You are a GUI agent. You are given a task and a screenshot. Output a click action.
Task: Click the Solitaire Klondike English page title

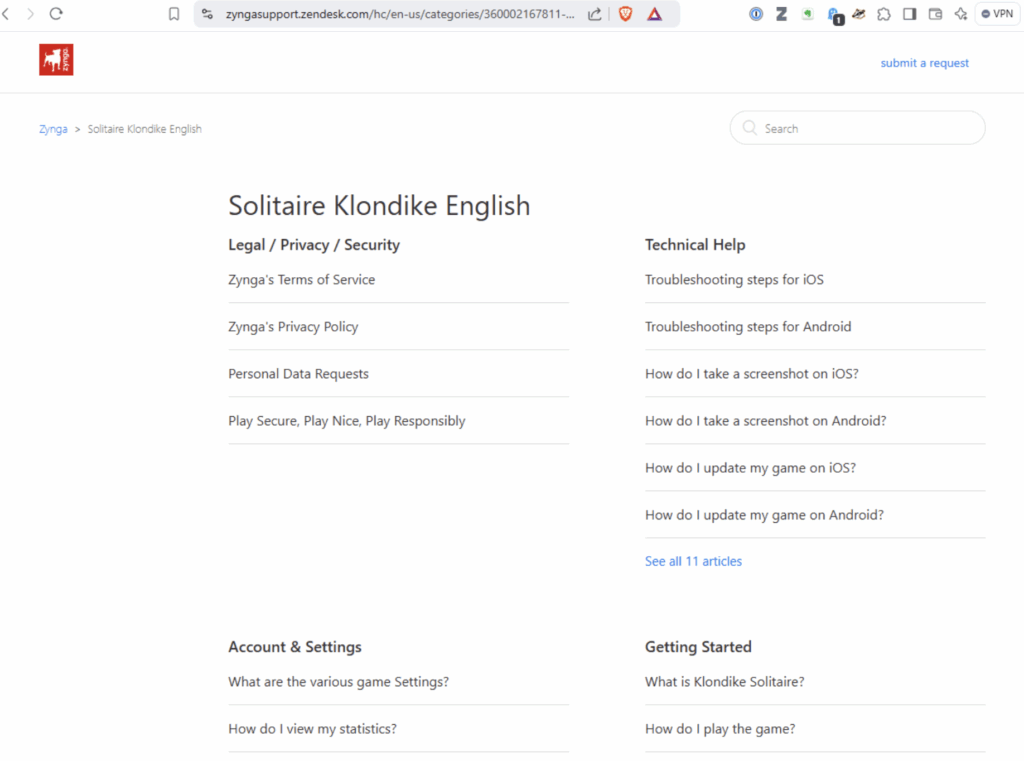pos(379,206)
